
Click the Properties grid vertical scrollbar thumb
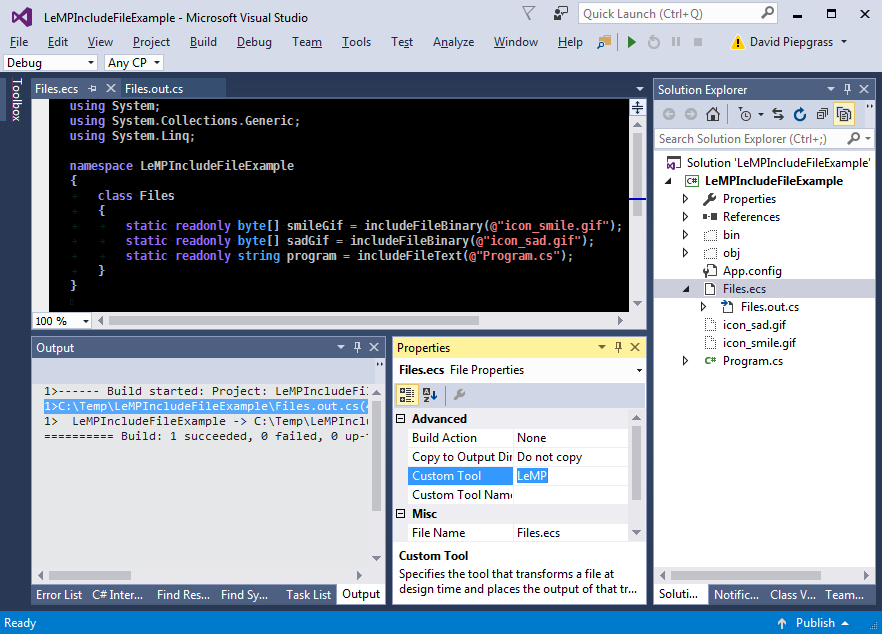[x=636, y=463]
